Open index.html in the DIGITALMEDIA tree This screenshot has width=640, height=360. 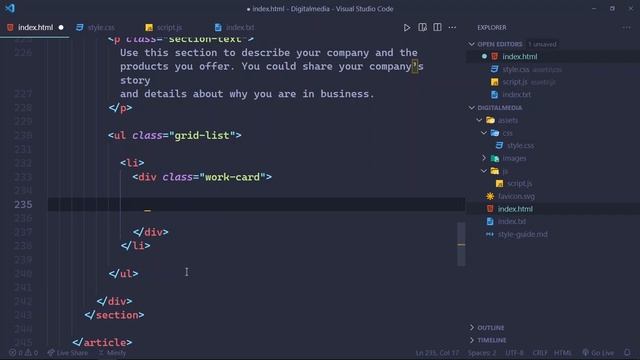(x=515, y=209)
